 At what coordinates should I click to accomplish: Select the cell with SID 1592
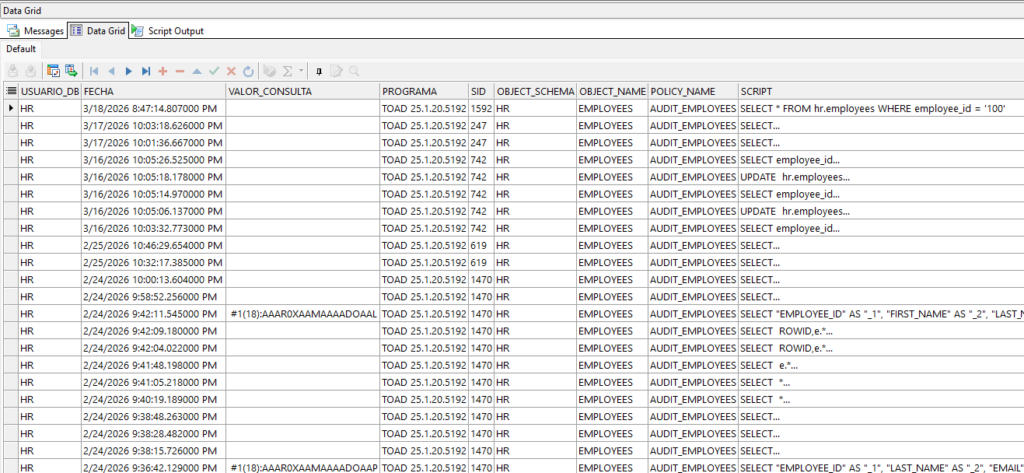click(480, 108)
